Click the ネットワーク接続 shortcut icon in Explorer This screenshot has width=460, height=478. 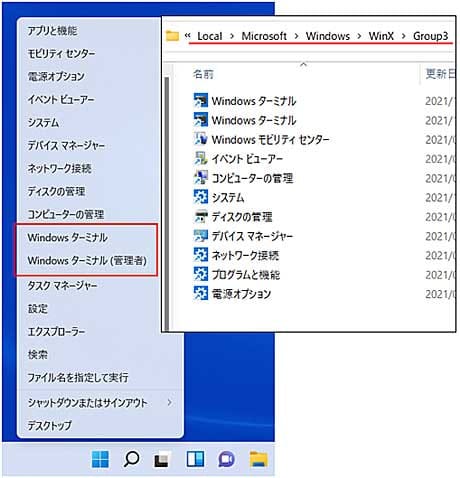click(201, 255)
